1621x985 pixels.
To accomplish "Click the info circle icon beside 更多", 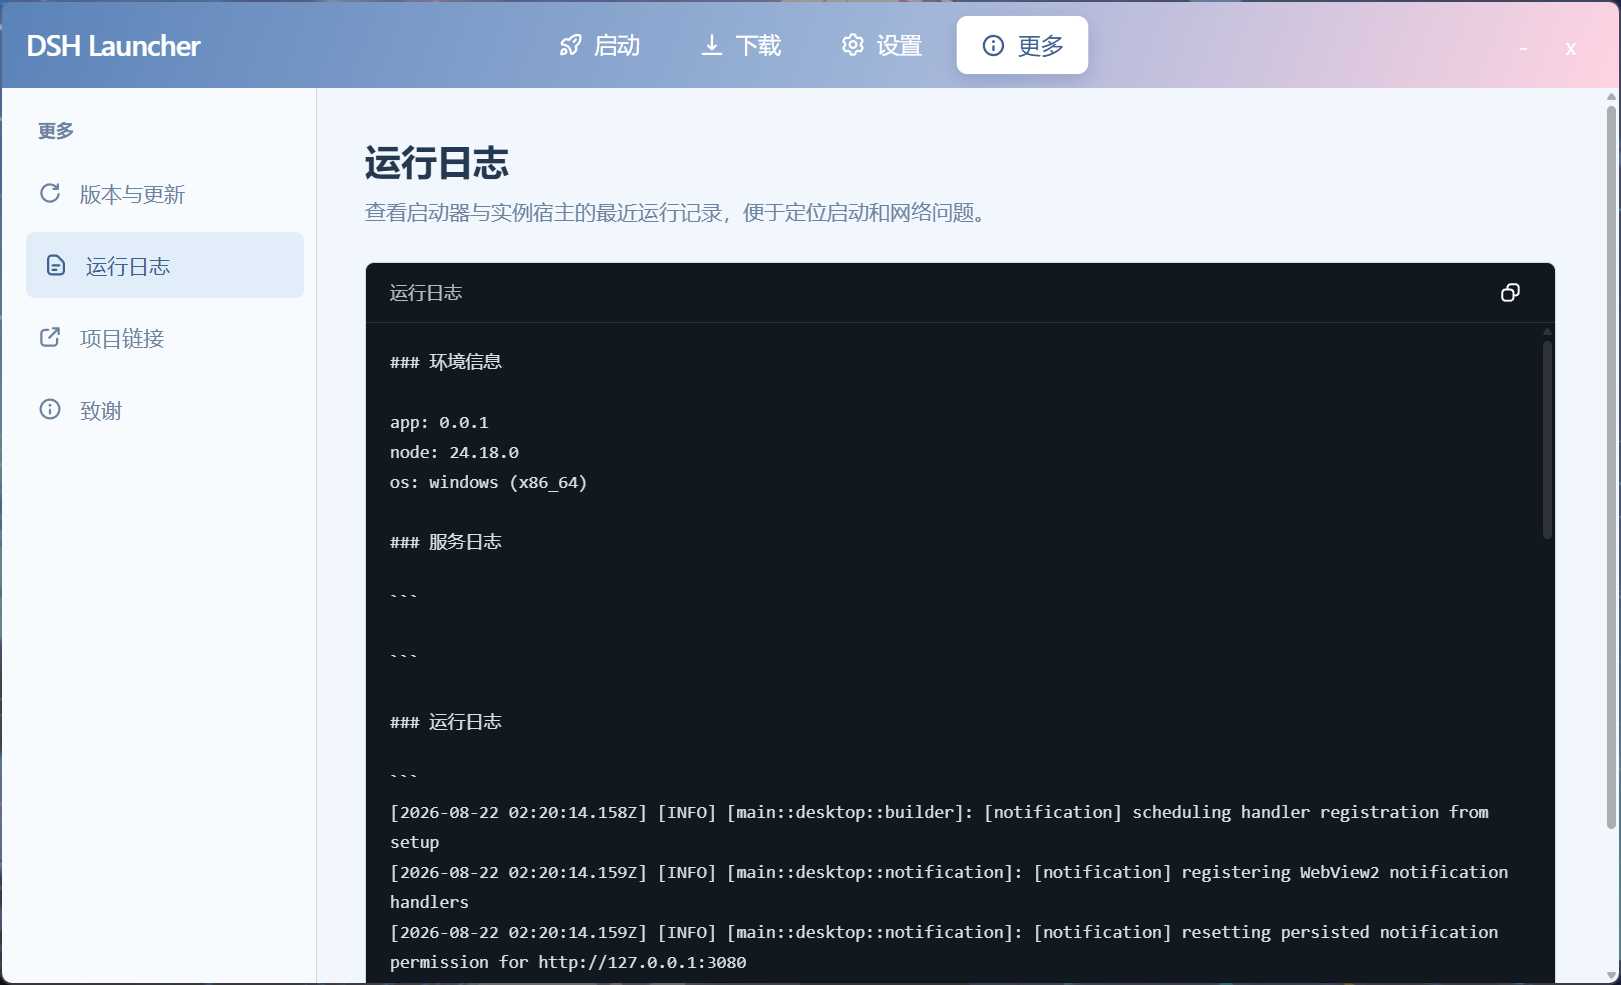I will (993, 46).
